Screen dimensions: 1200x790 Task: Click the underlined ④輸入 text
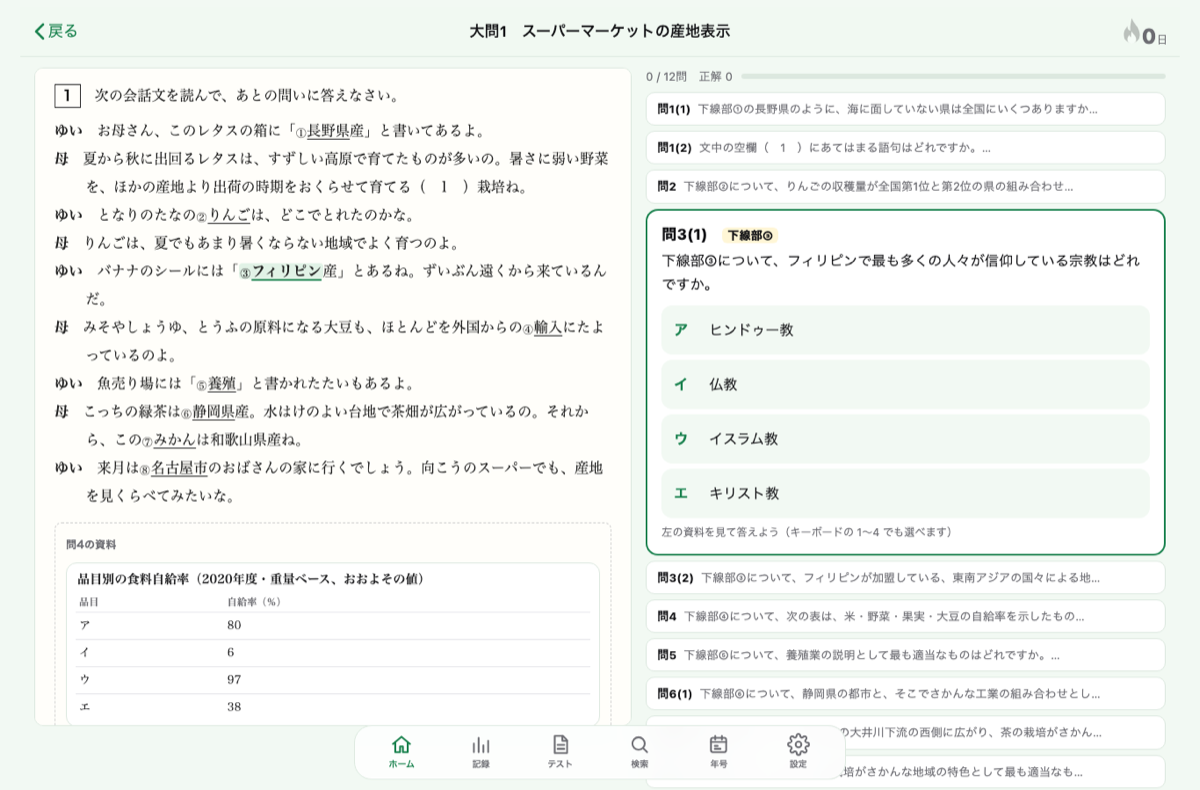[542, 327]
